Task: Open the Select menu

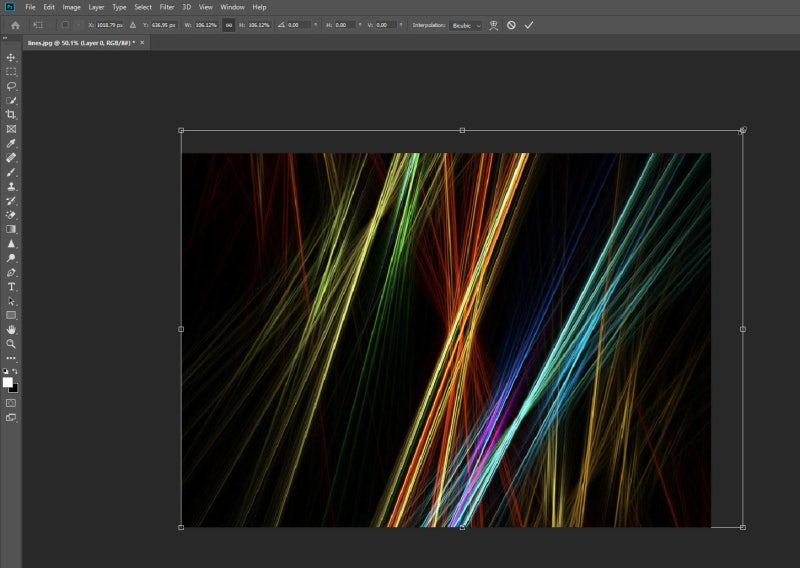Action: pyautogui.click(x=143, y=7)
